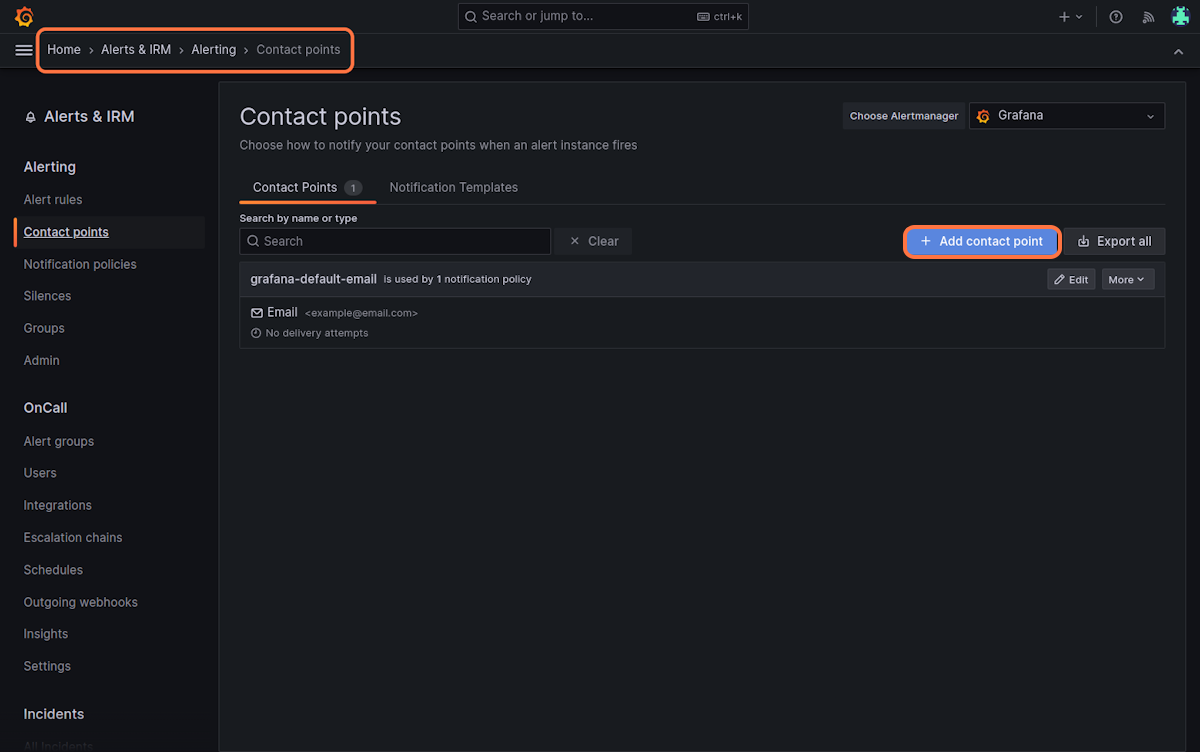
Task: Expand the More dropdown for grafana-default-email
Action: coord(1127,280)
